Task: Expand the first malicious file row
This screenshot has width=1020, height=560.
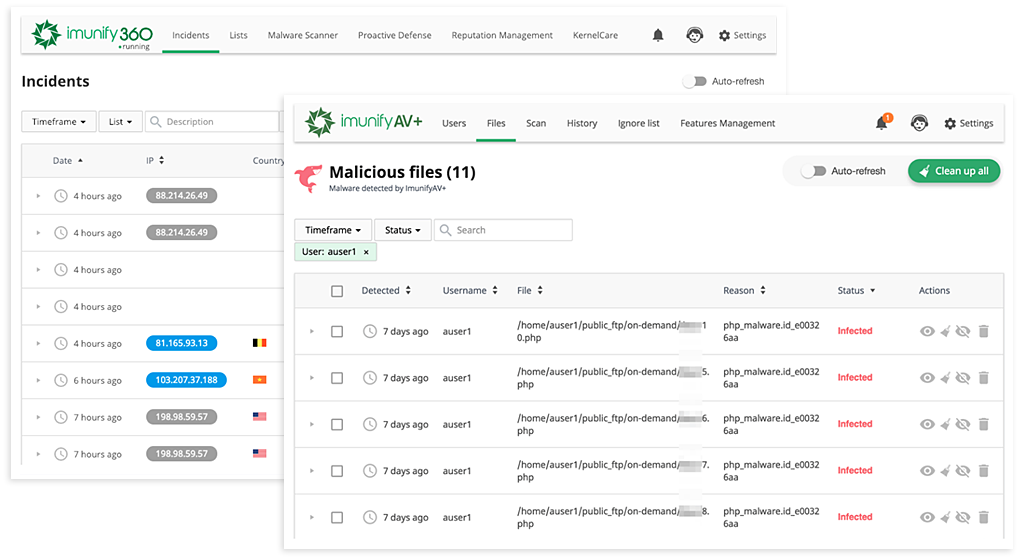Action: (312, 331)
